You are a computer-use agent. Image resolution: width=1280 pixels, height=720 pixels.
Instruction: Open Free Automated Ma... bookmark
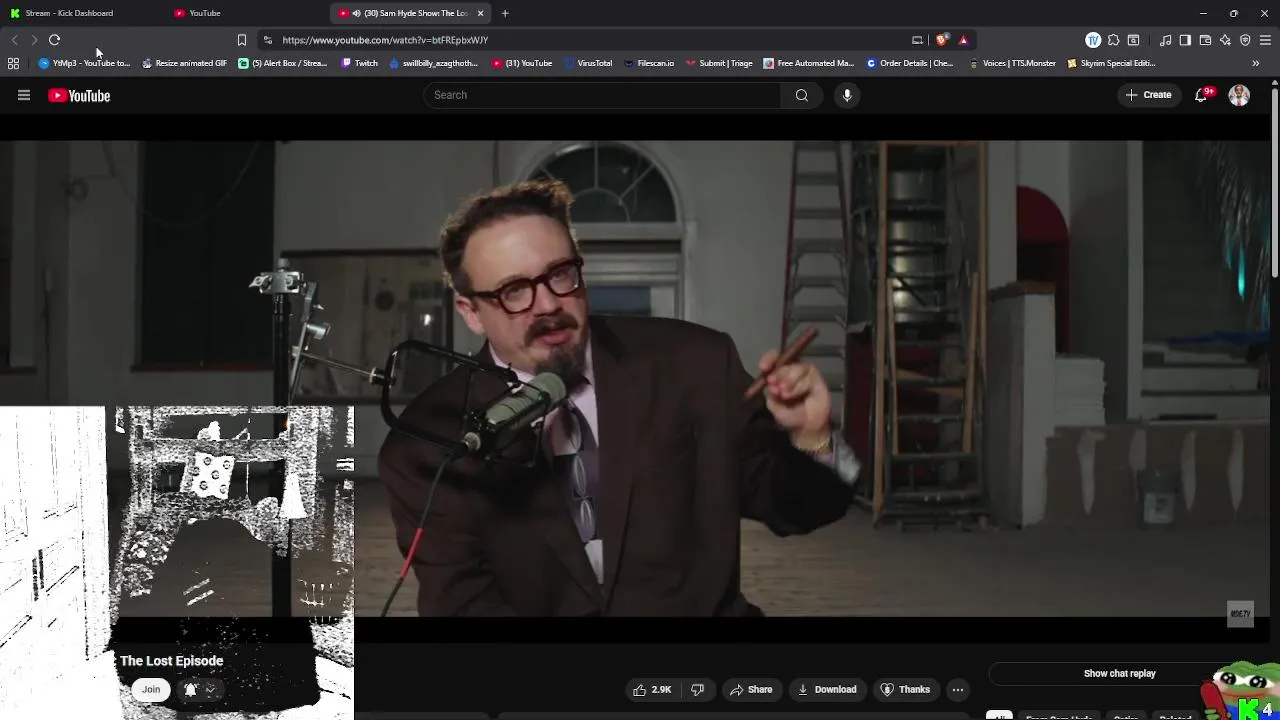pyautogui.click(x=808, y=63)
